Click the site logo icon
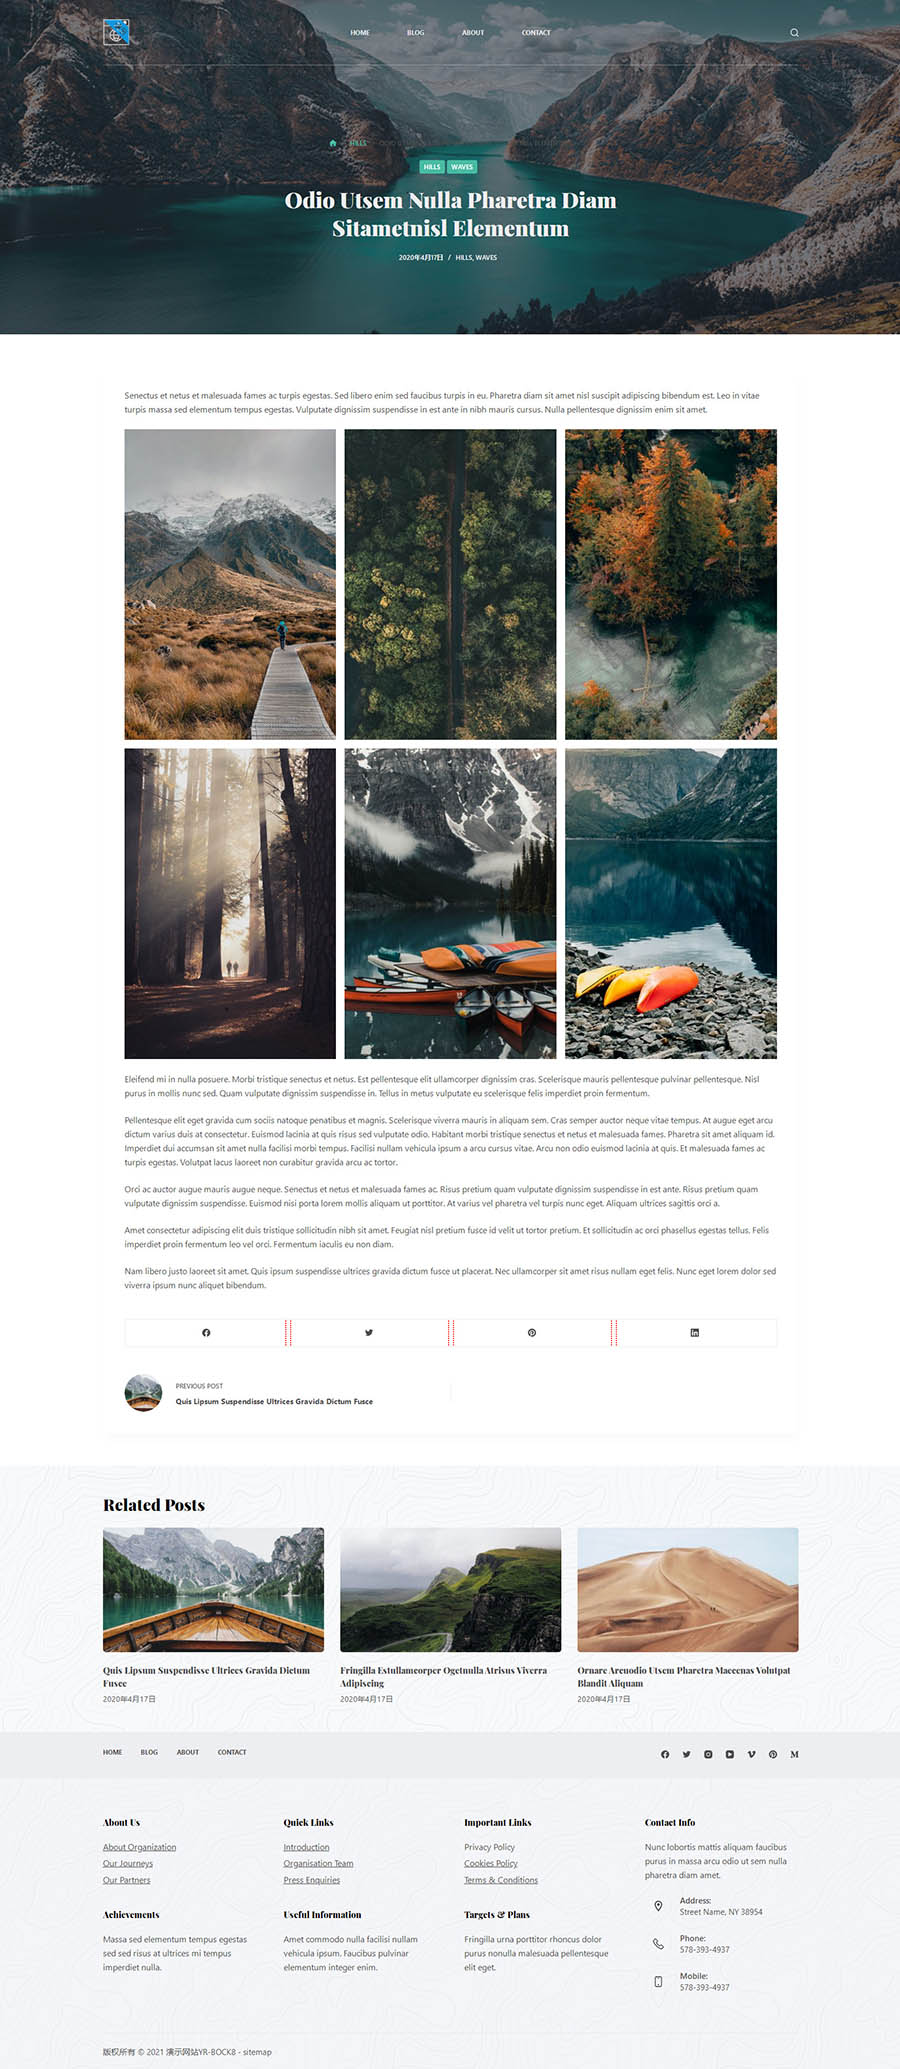Image resolution: width=900 pixels, height=2069 pixels. click(116, 33)
